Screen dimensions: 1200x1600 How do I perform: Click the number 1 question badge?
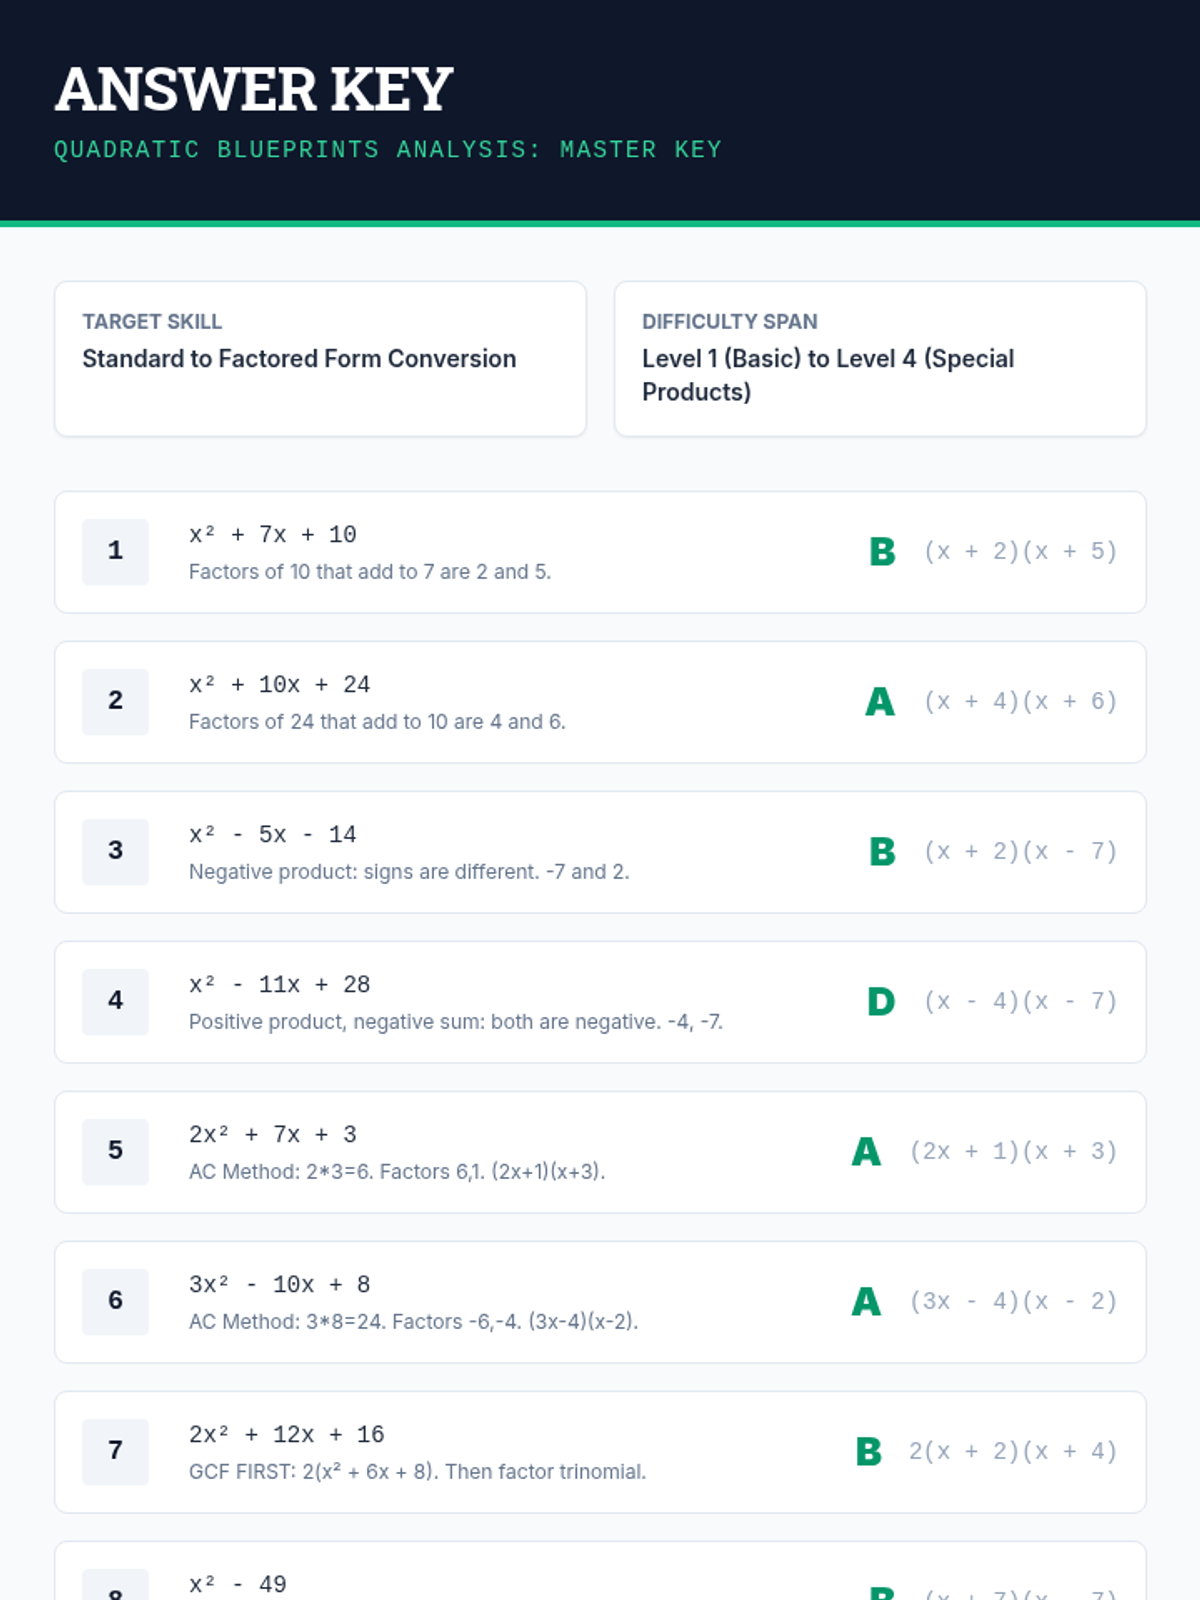click(115, 551)
